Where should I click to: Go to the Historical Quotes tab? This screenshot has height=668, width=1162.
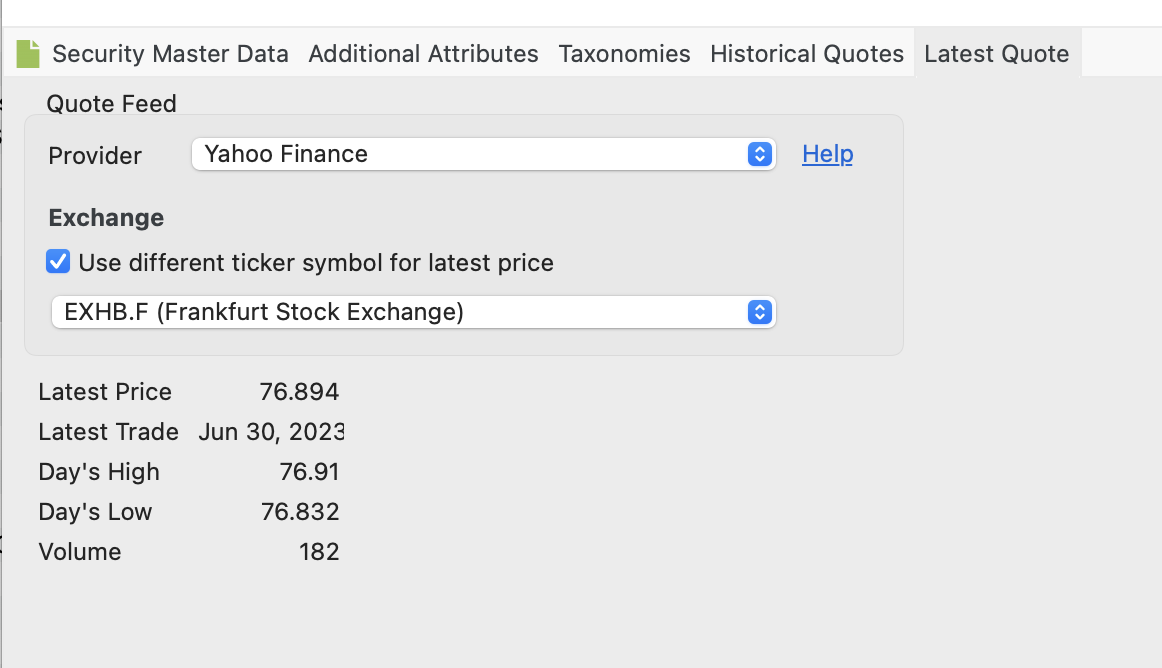coord(806,53)
